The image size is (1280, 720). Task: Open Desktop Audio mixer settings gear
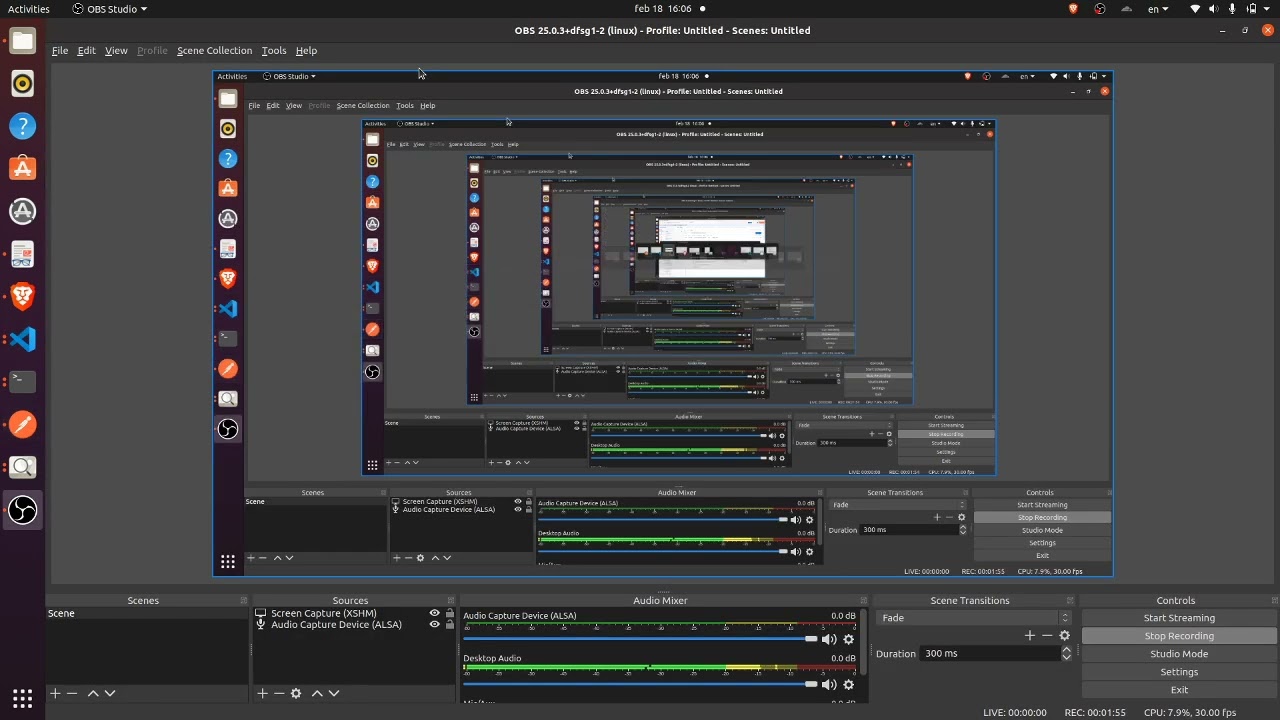(849, 685)
